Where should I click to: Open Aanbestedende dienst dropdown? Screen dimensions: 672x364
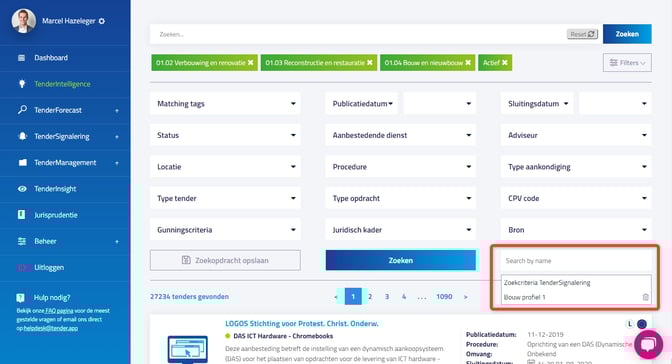[x=401, y=135]
